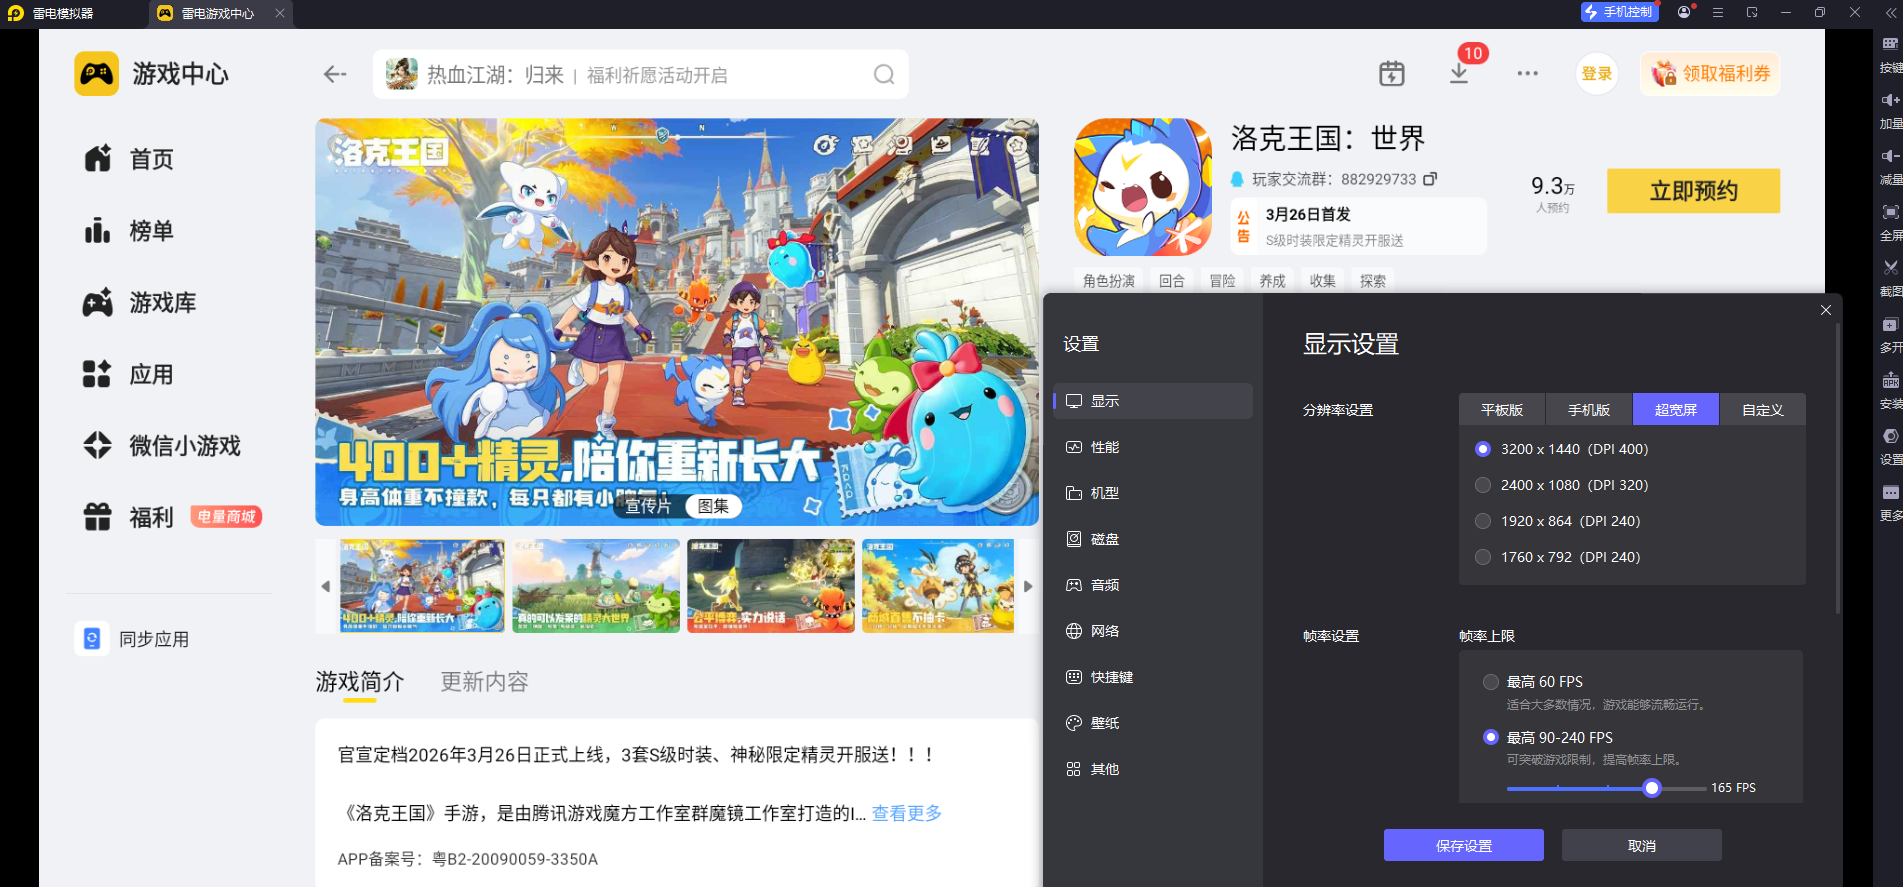The height and width of the screenshot is (887, 1903).
Task: Click the 领取福利券 coupon button
Action: click(x=1710, y=74)
